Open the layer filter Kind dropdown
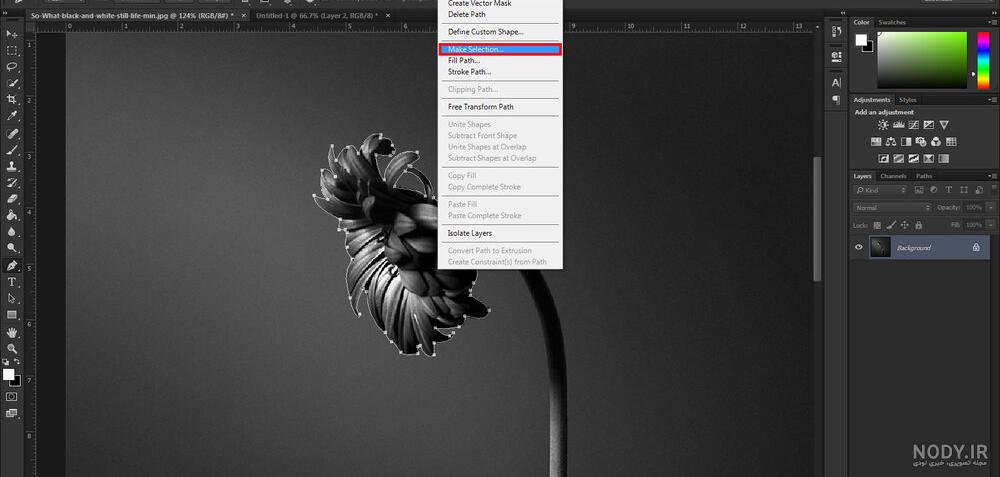1000x477 pixels. (880, 190)
